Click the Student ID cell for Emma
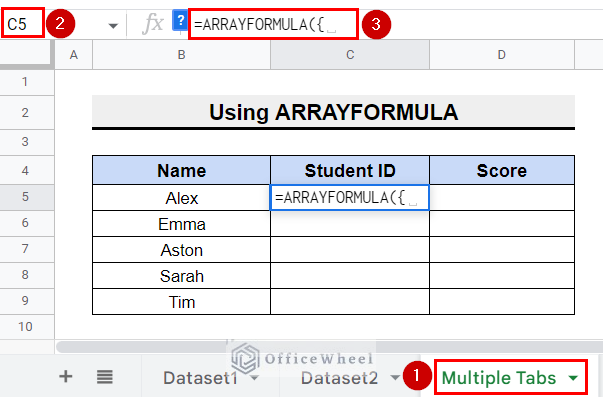603x397 pixels. click(350, 224)
